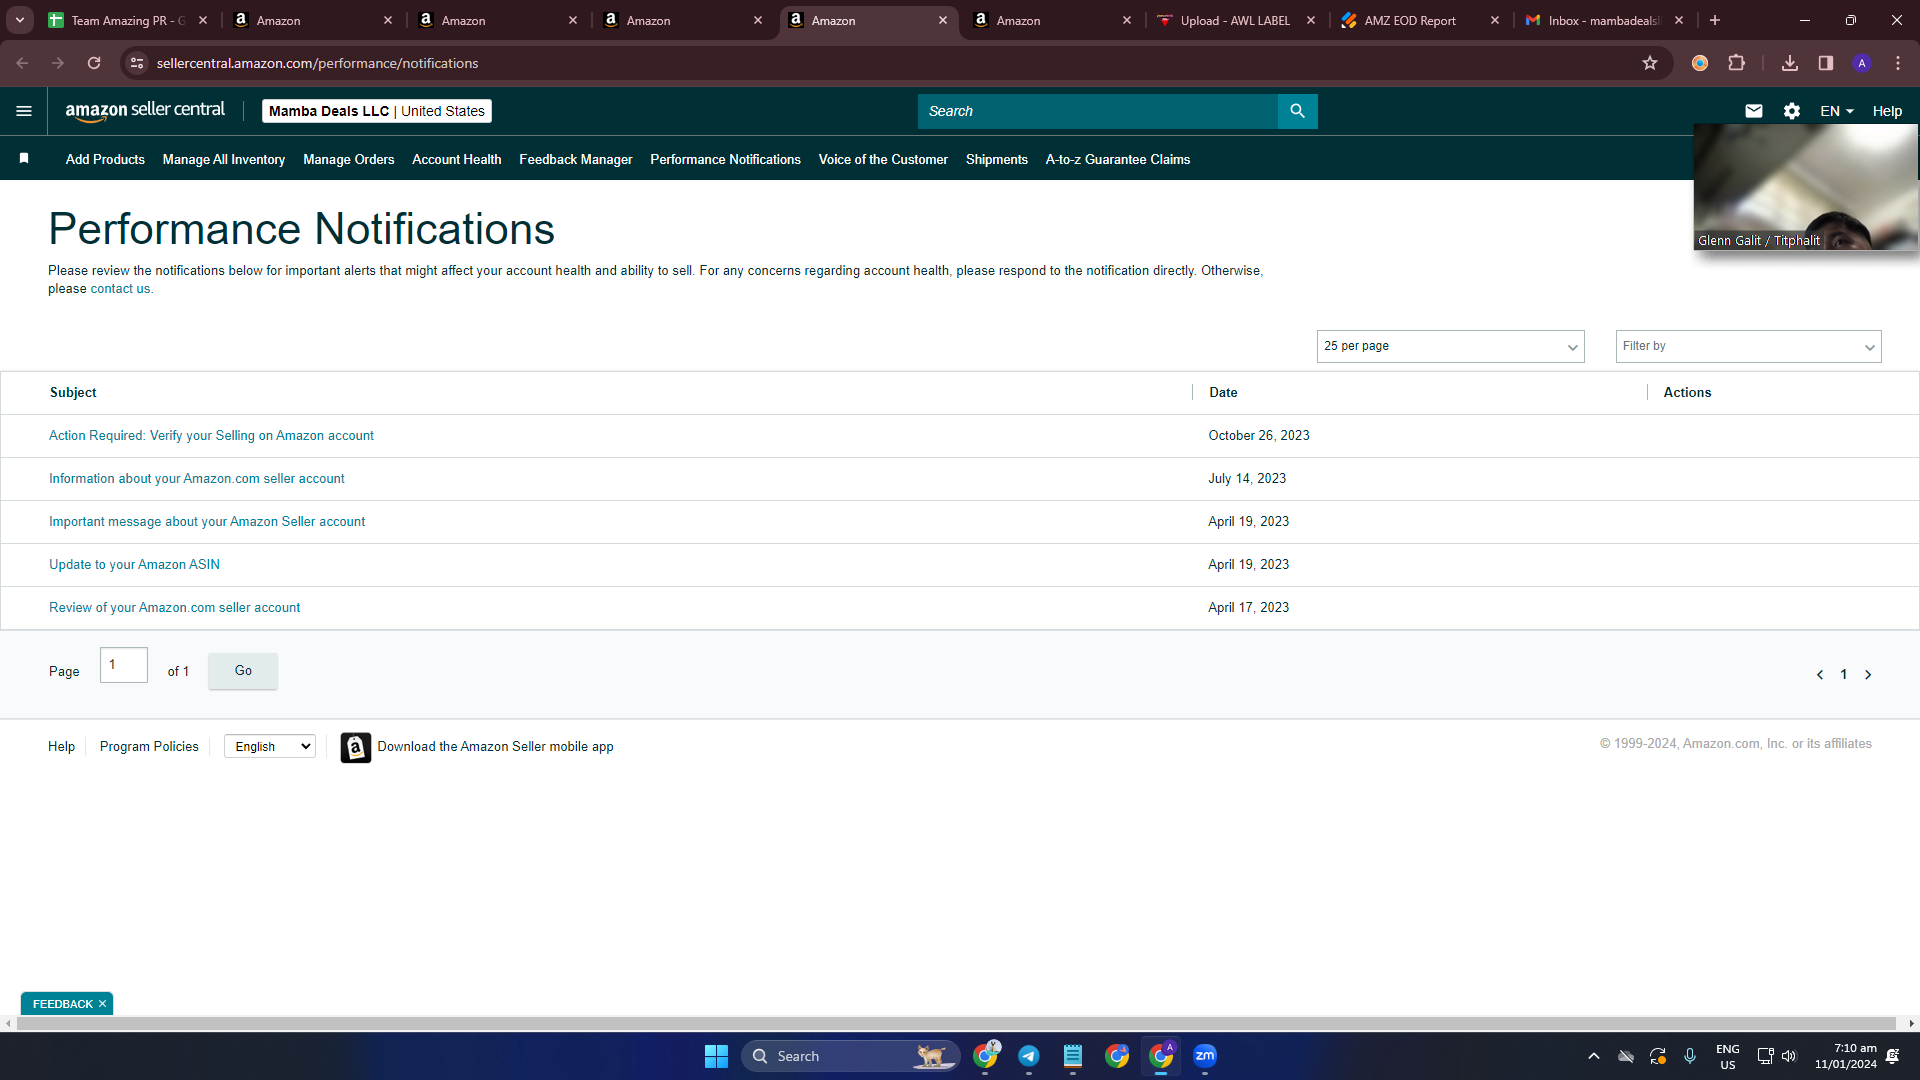Open A-to-z Guarantee Claims
Screen dimensions: 1920x1080
(x=1118, y=159)
